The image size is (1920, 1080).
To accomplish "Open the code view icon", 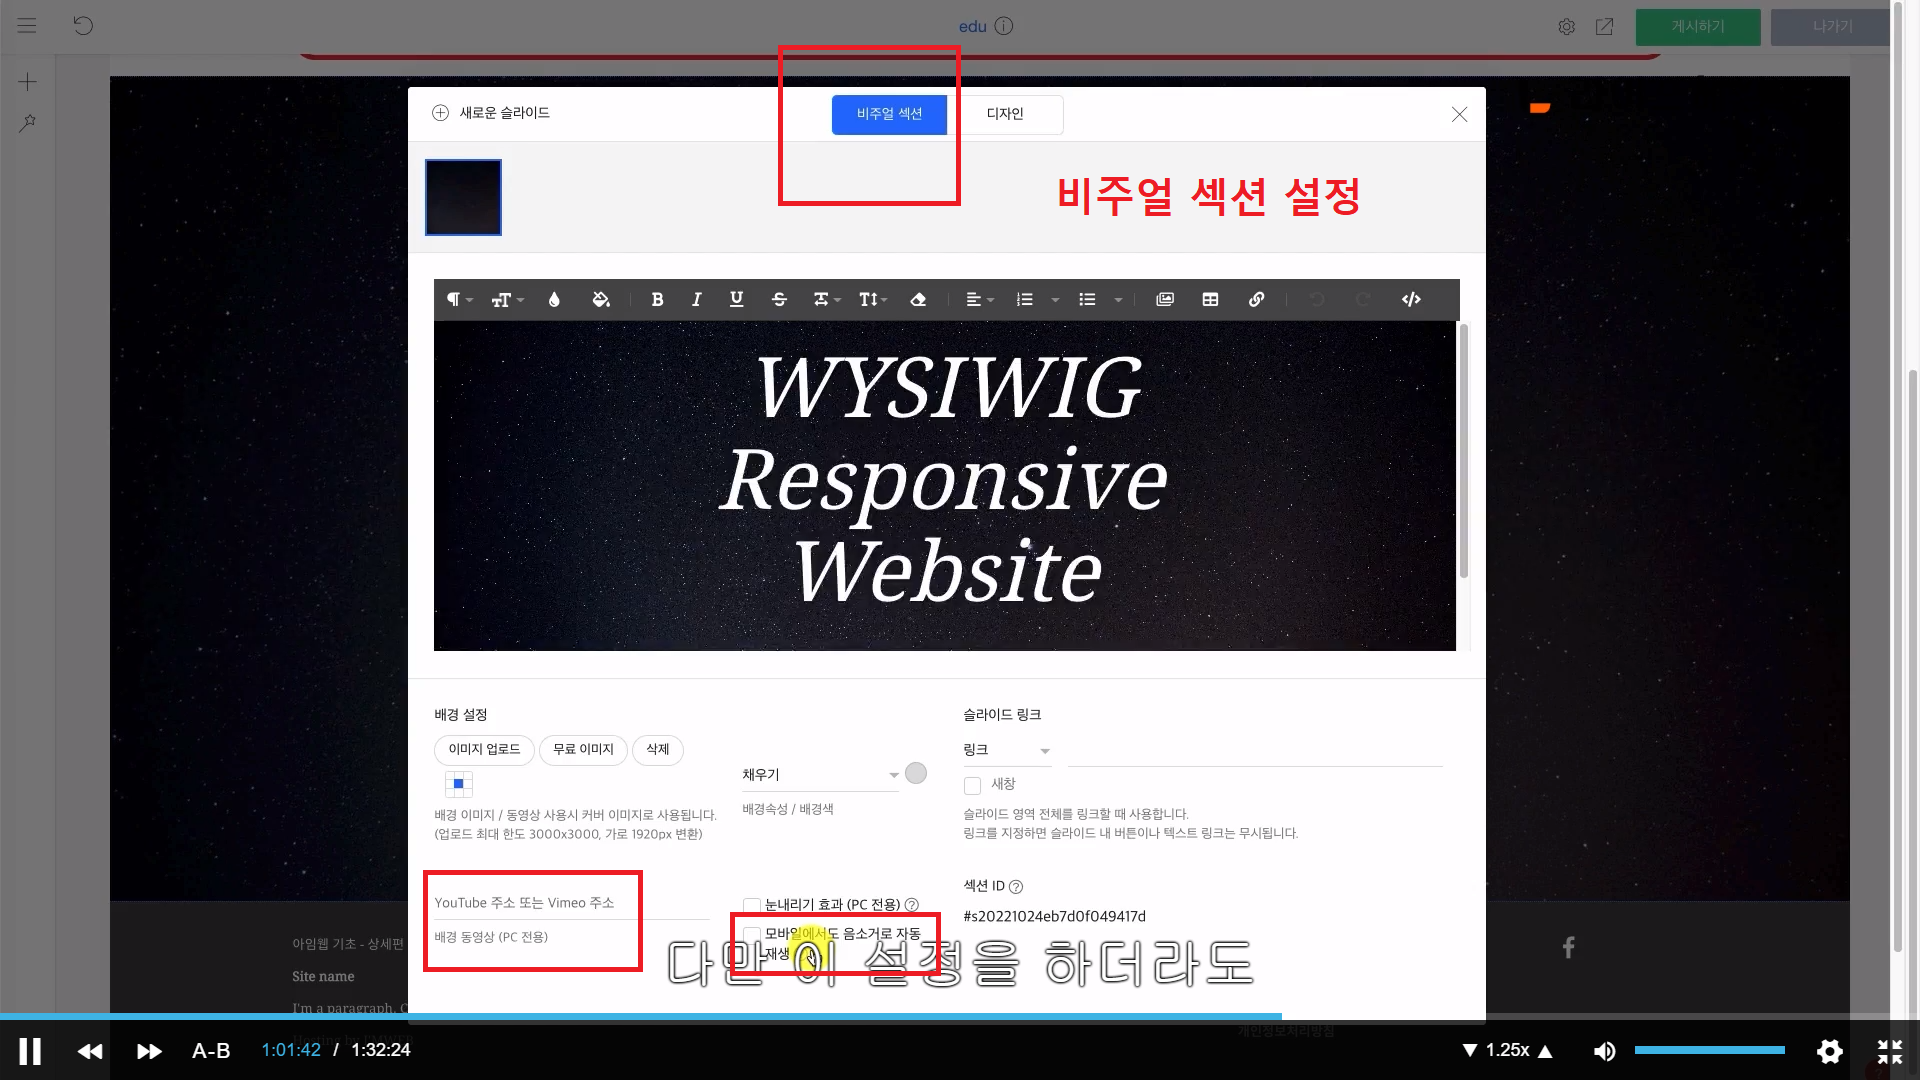I will (x=1411, y=299).
